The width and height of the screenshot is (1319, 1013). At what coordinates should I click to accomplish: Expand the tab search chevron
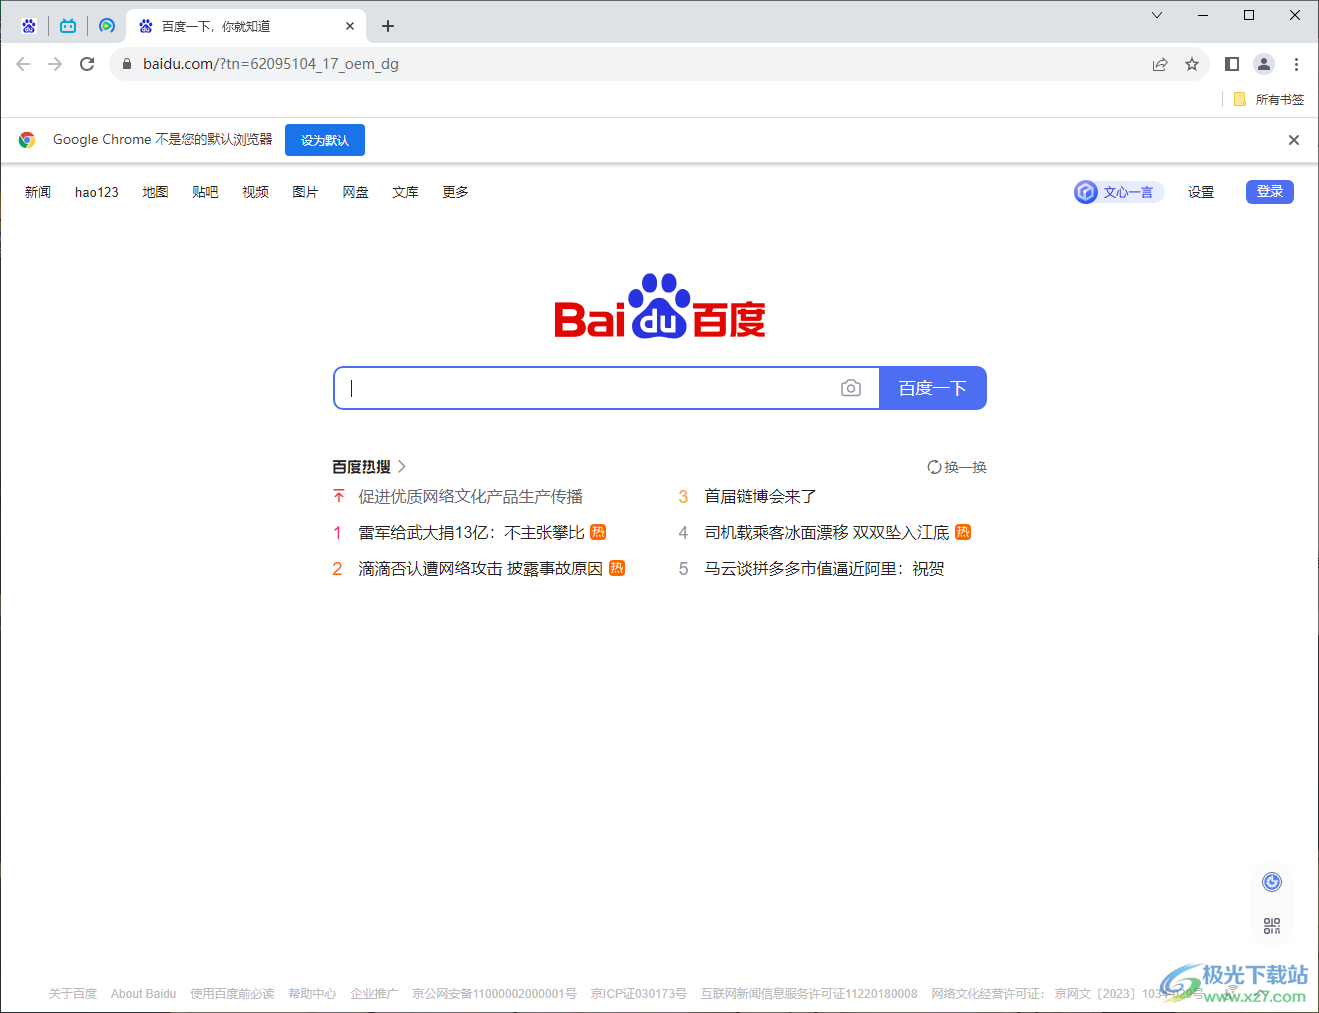[1157, 15]
